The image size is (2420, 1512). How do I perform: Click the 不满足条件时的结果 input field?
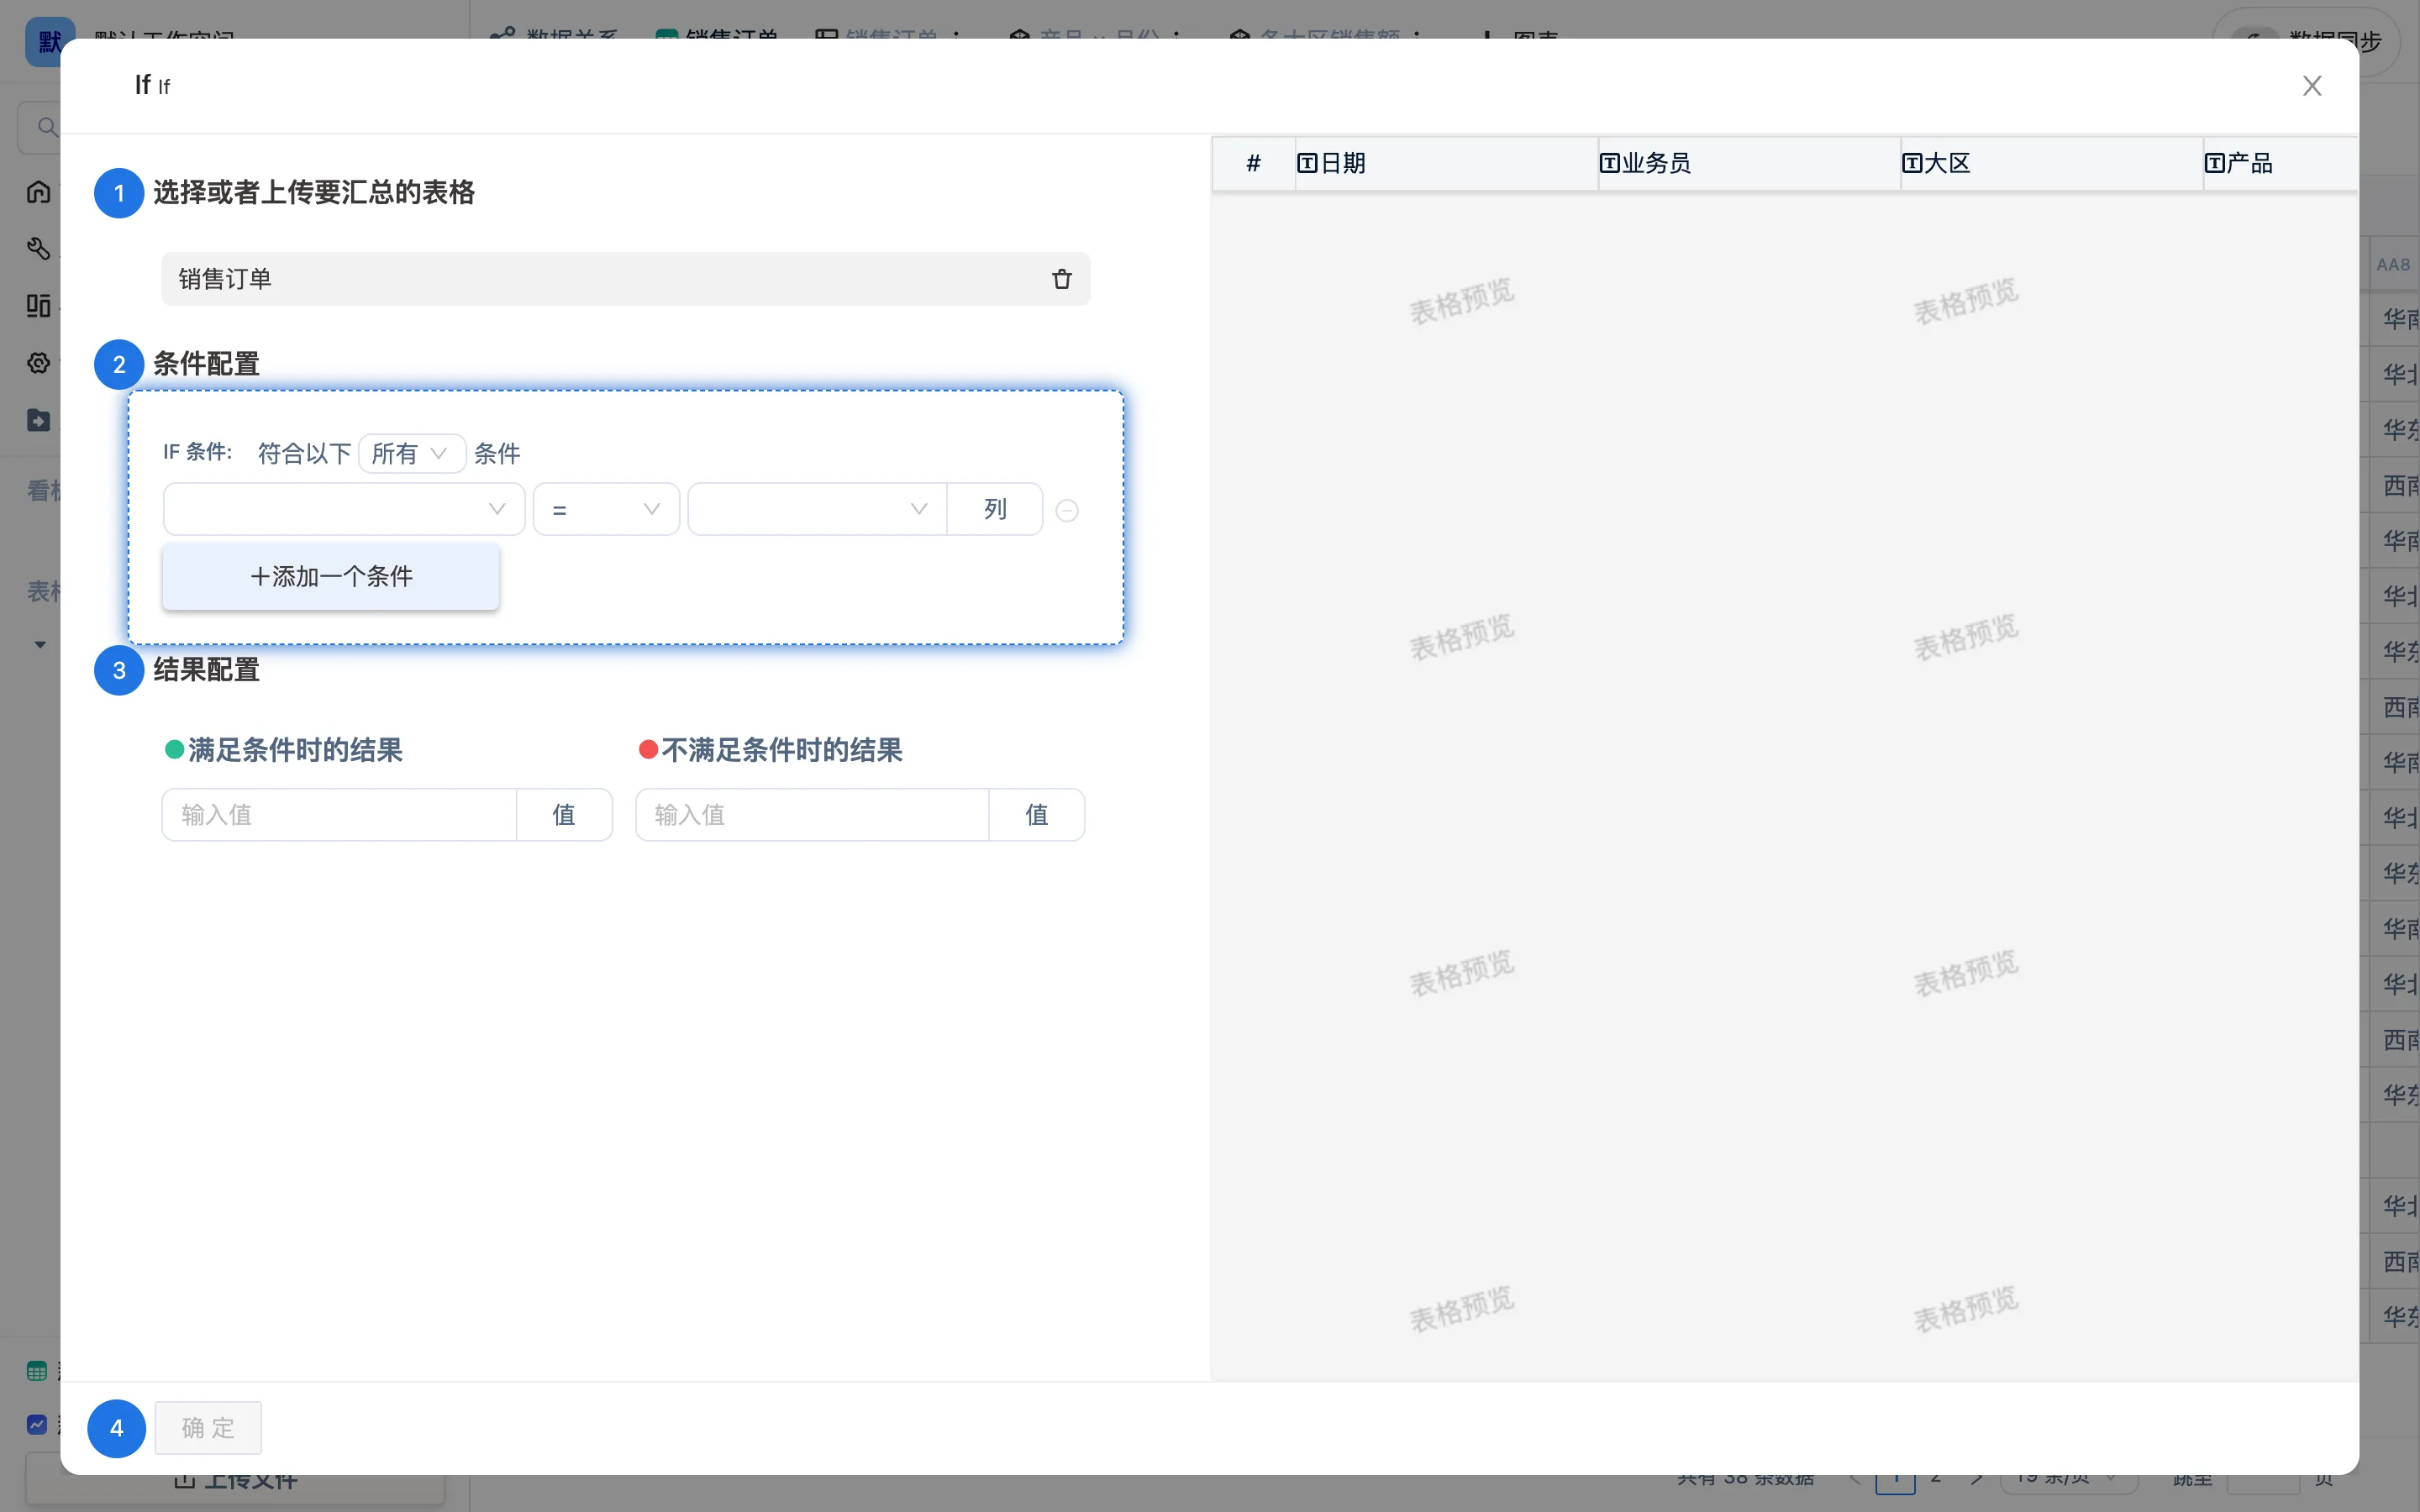point(812,815)
